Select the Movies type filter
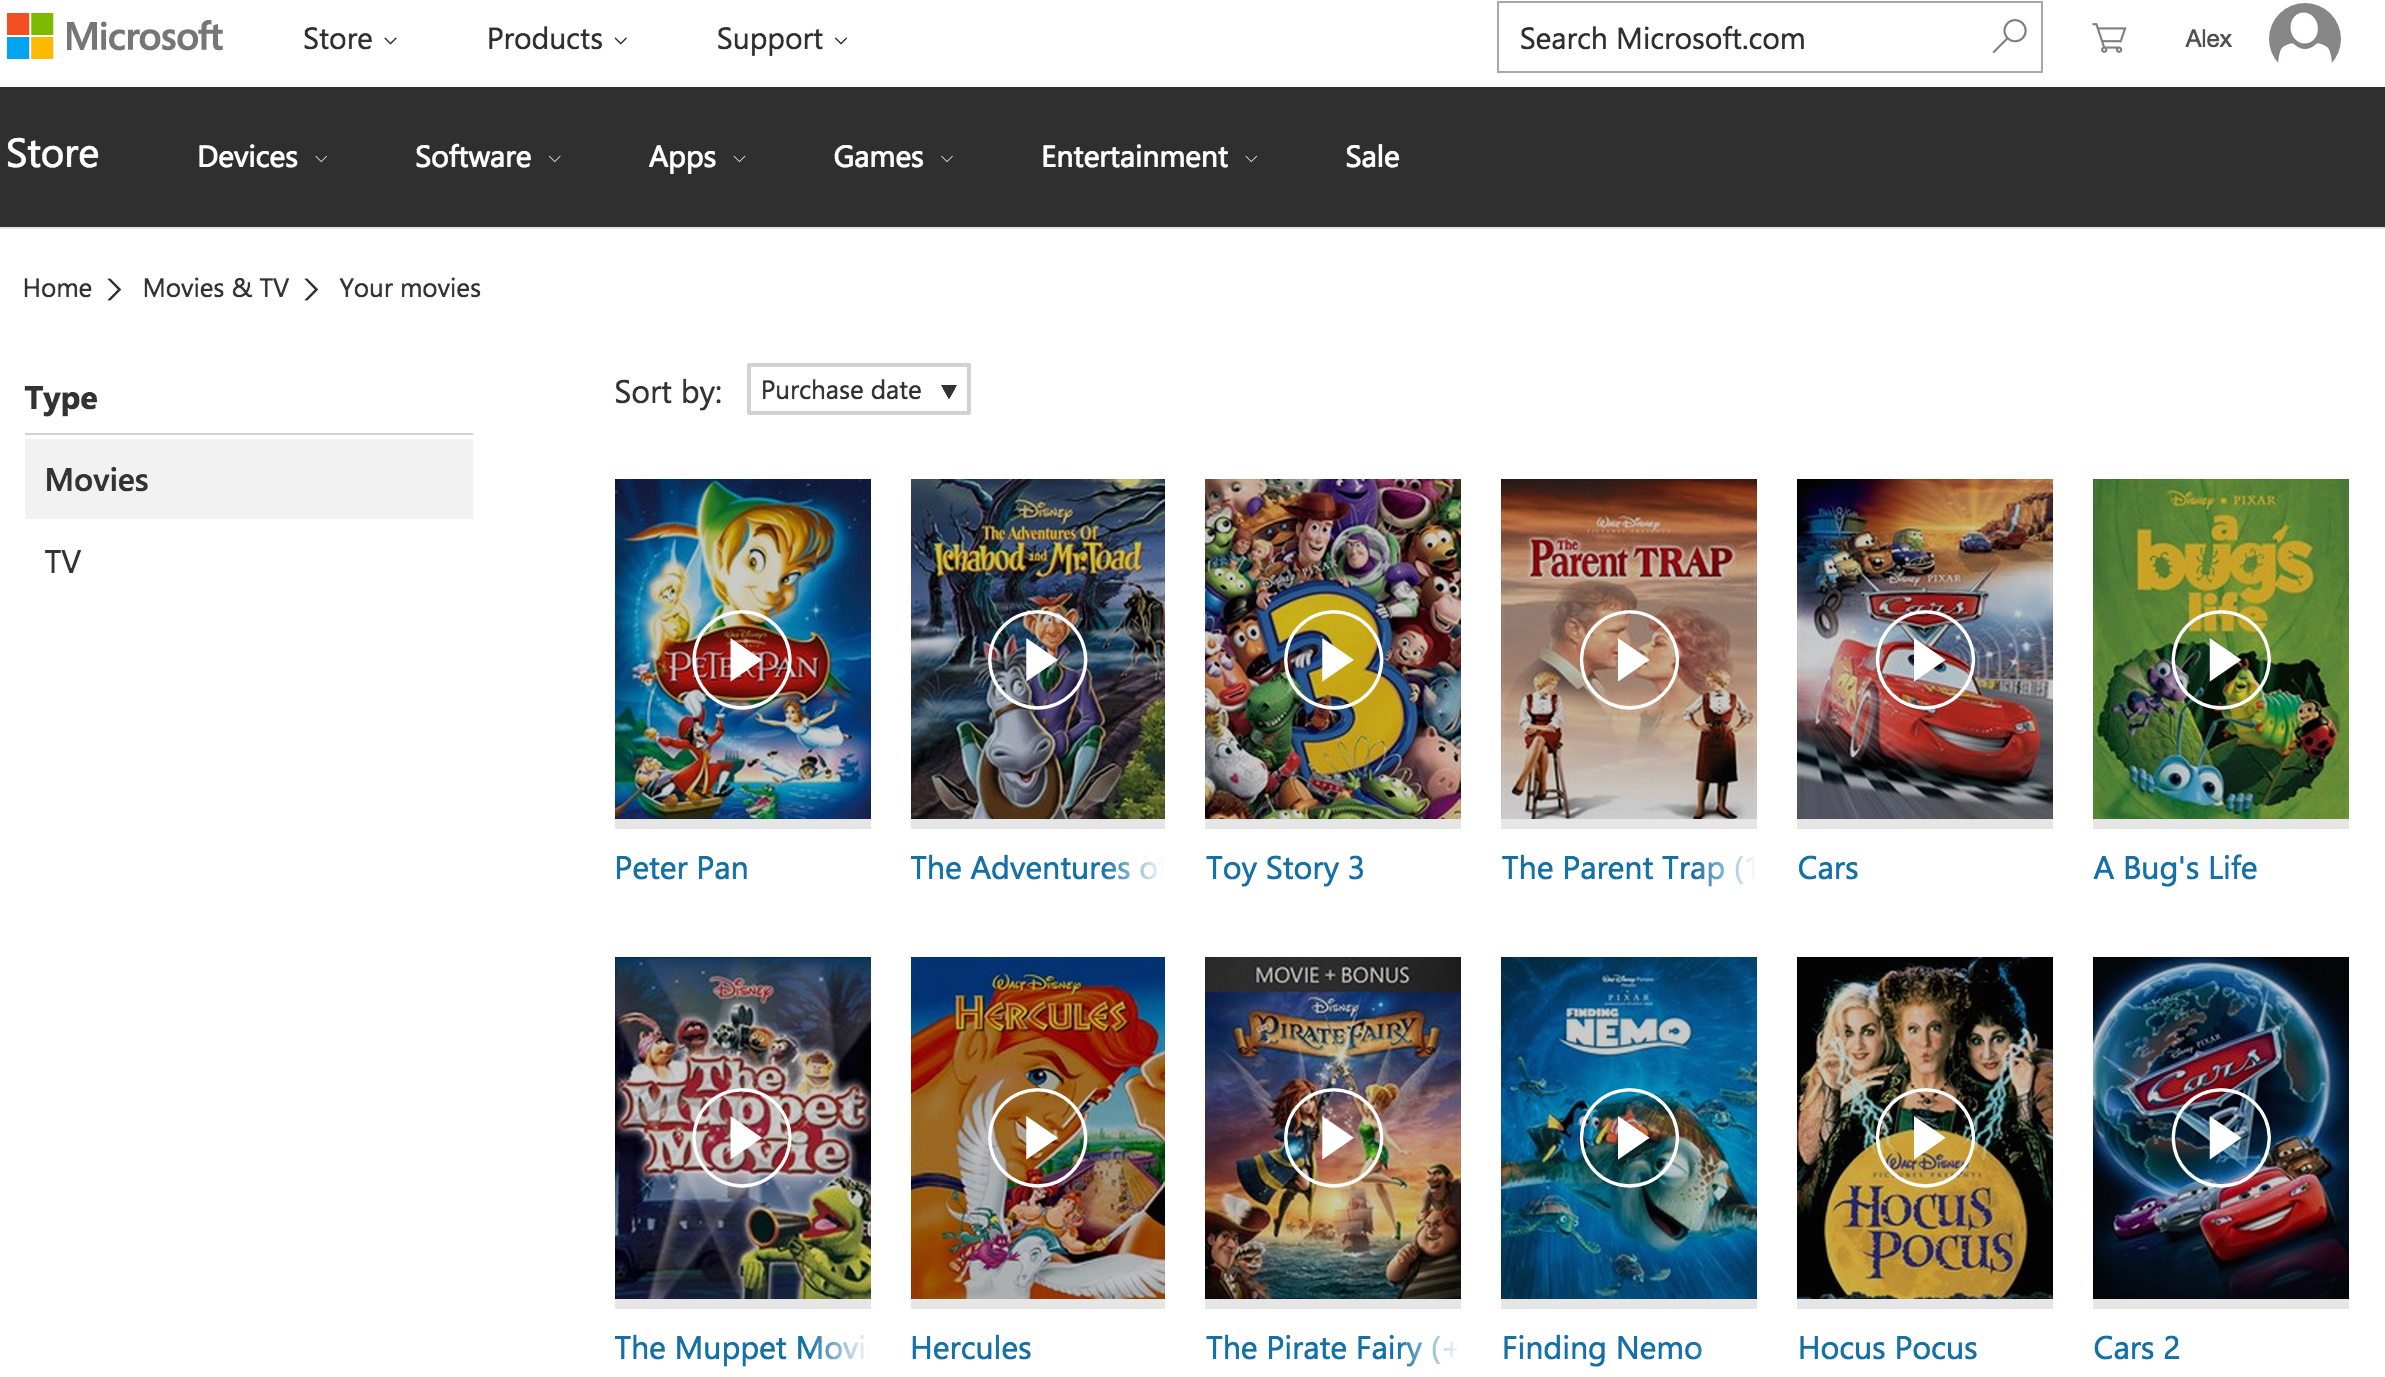 [95, 479]
